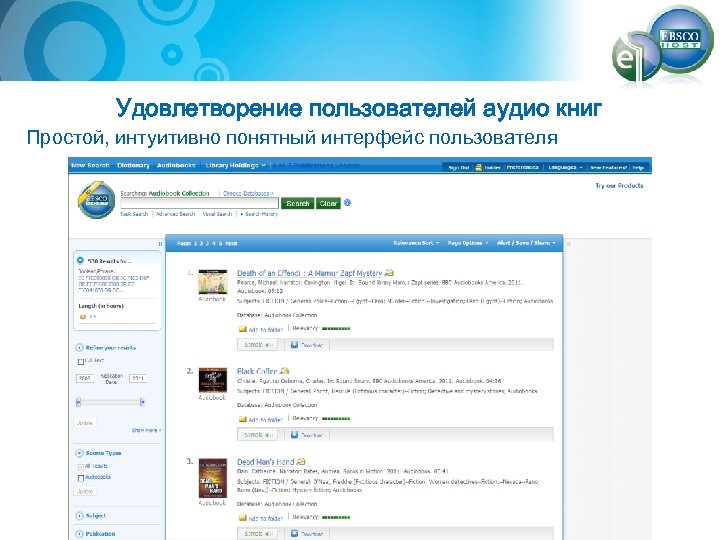Viewport: 720px width, 540px height.
Task: Open the Library Holdings dropdown
Action: tap(236, 165)
